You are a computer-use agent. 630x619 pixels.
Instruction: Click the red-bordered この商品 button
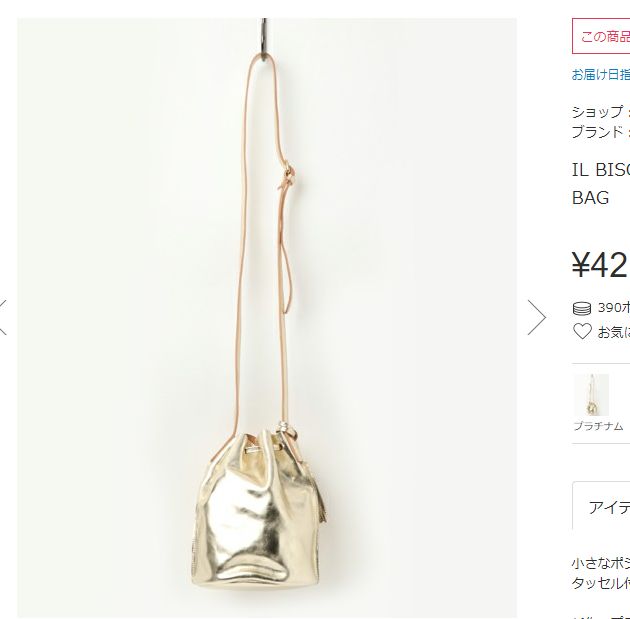point(601,36)
